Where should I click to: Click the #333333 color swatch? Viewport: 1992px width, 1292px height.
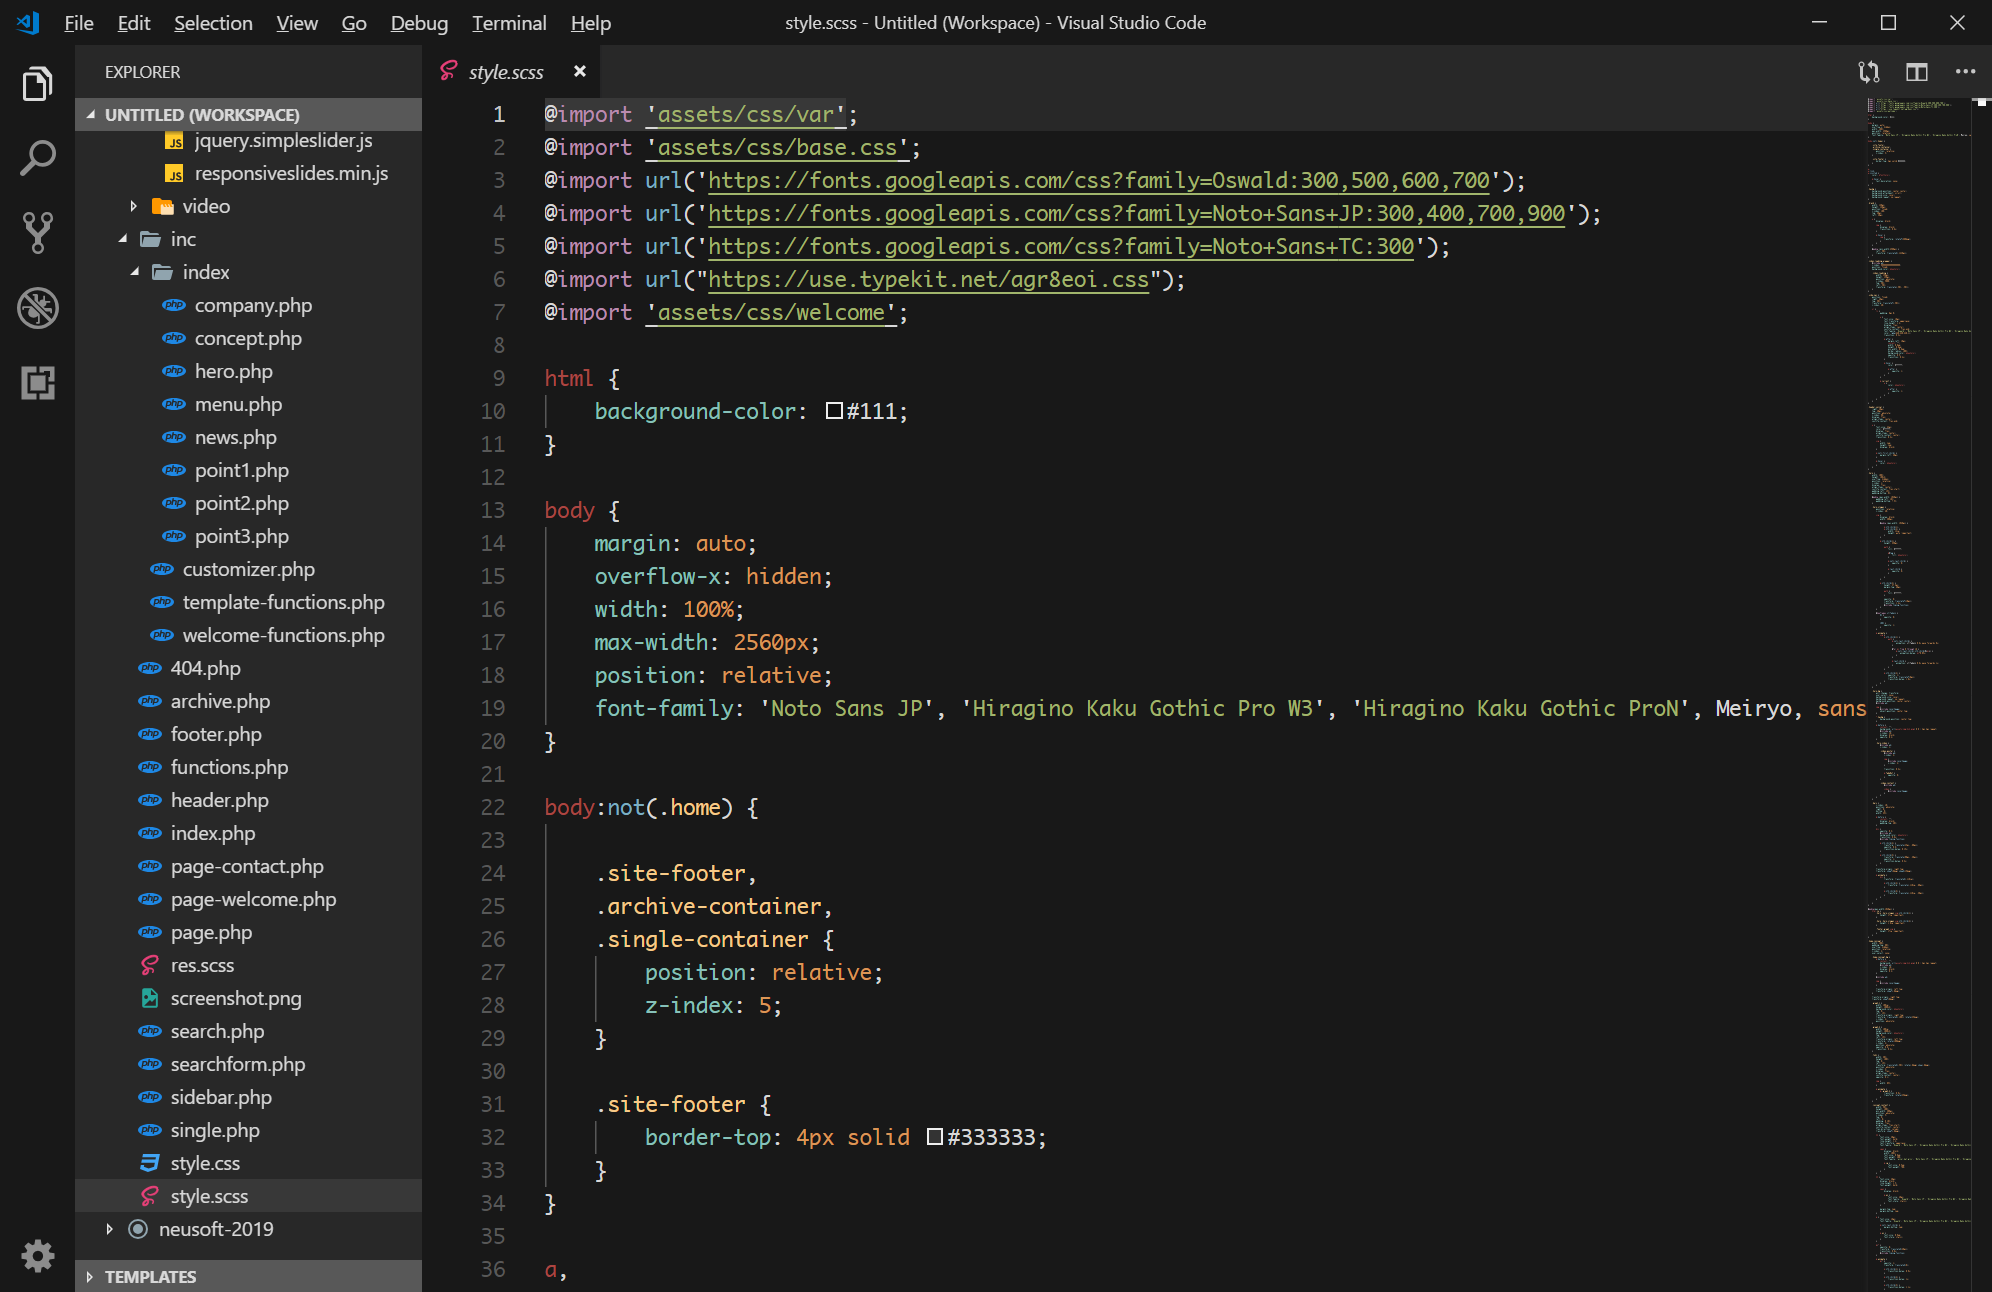click(x=934, y=1137)
